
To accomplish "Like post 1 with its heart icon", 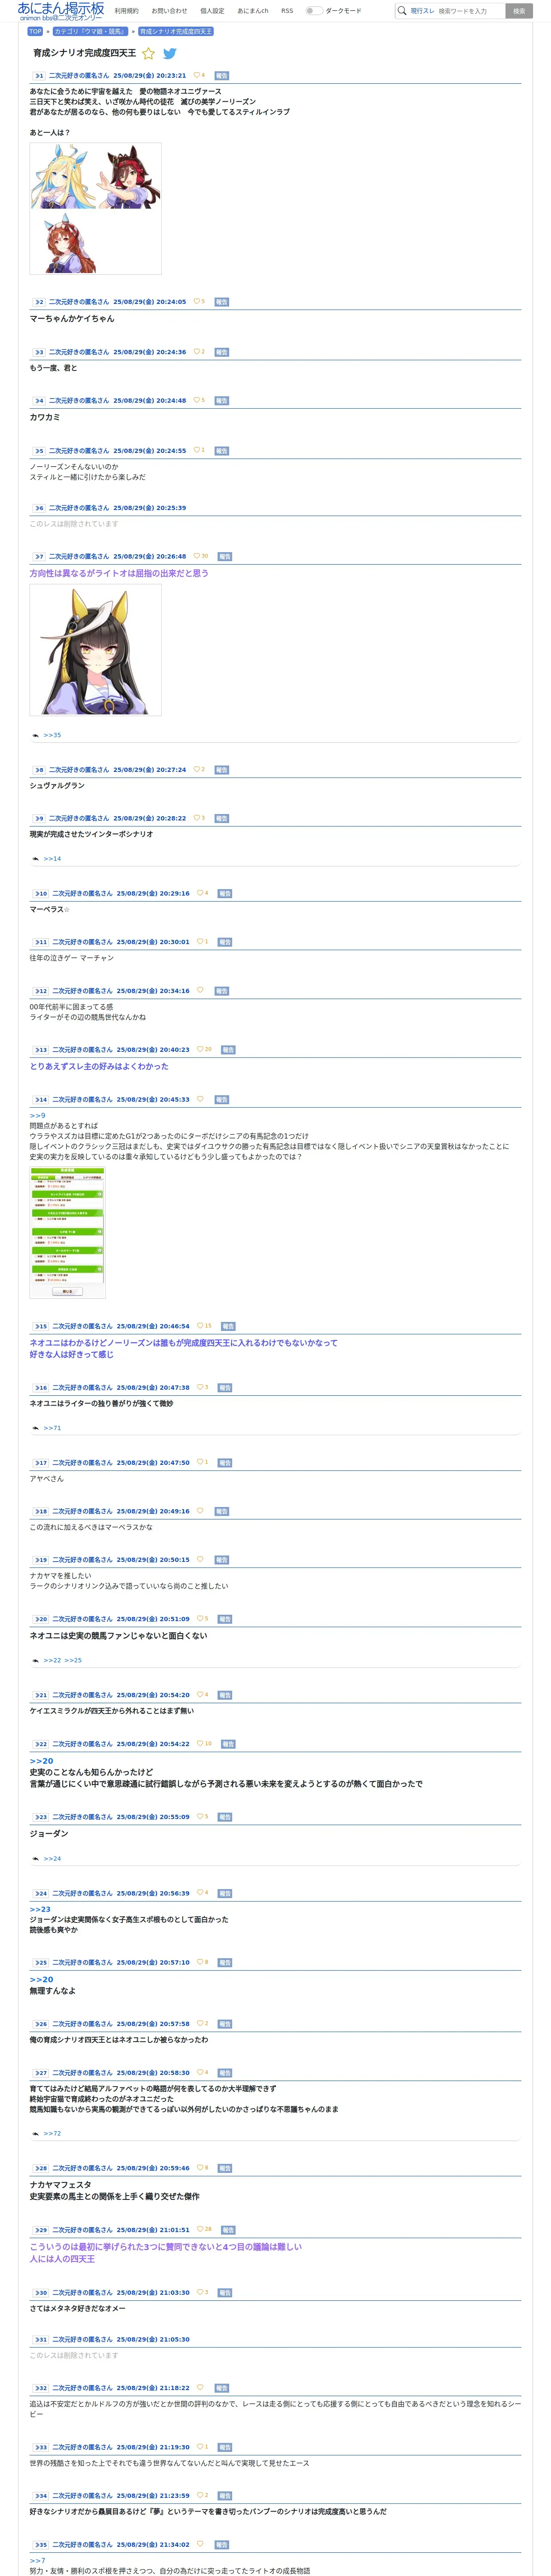I will [x=196, y=75].
